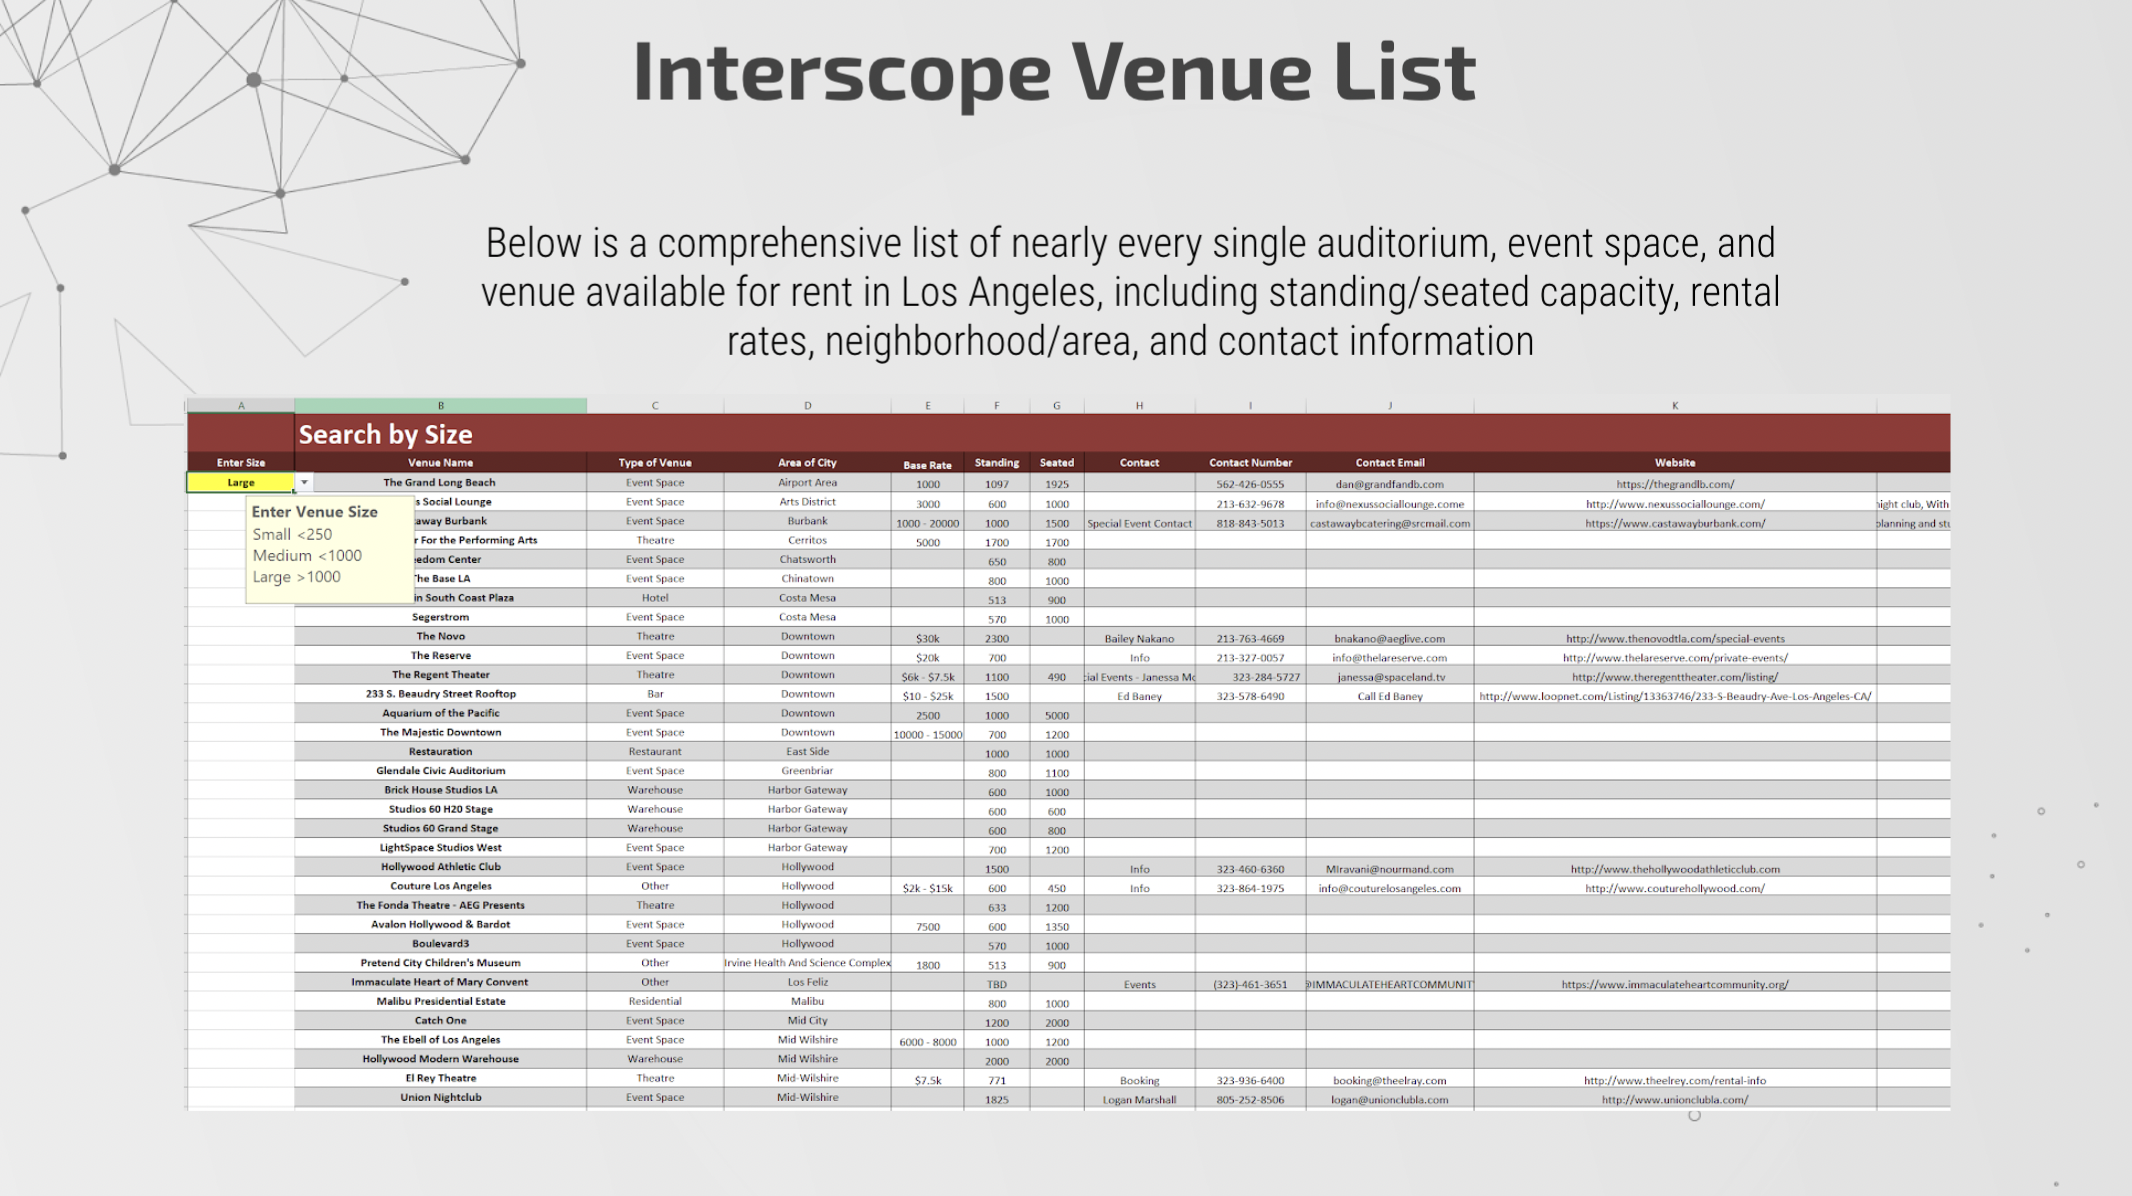Click the 'Website' column header

(x=1675, y=463)
